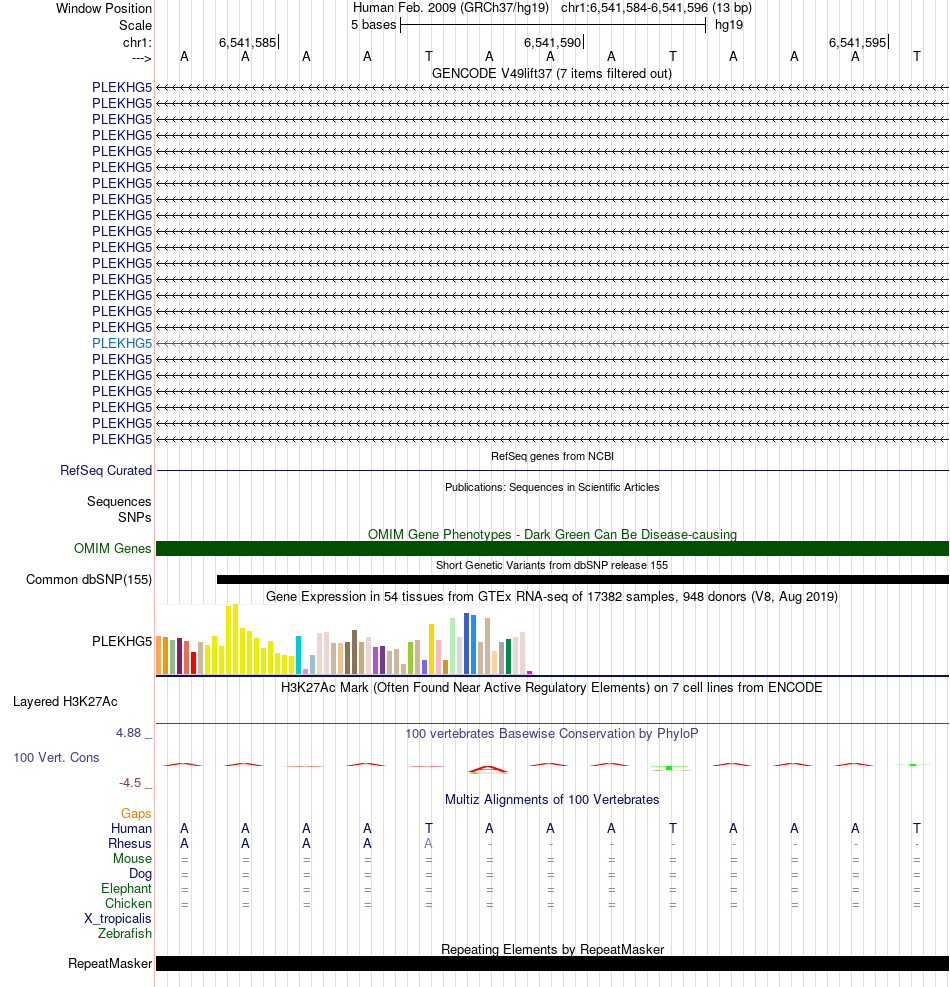Click the 'RepeatMasker' track label
950x987 pixels.
pyautogui.click(x=110, y=964)
